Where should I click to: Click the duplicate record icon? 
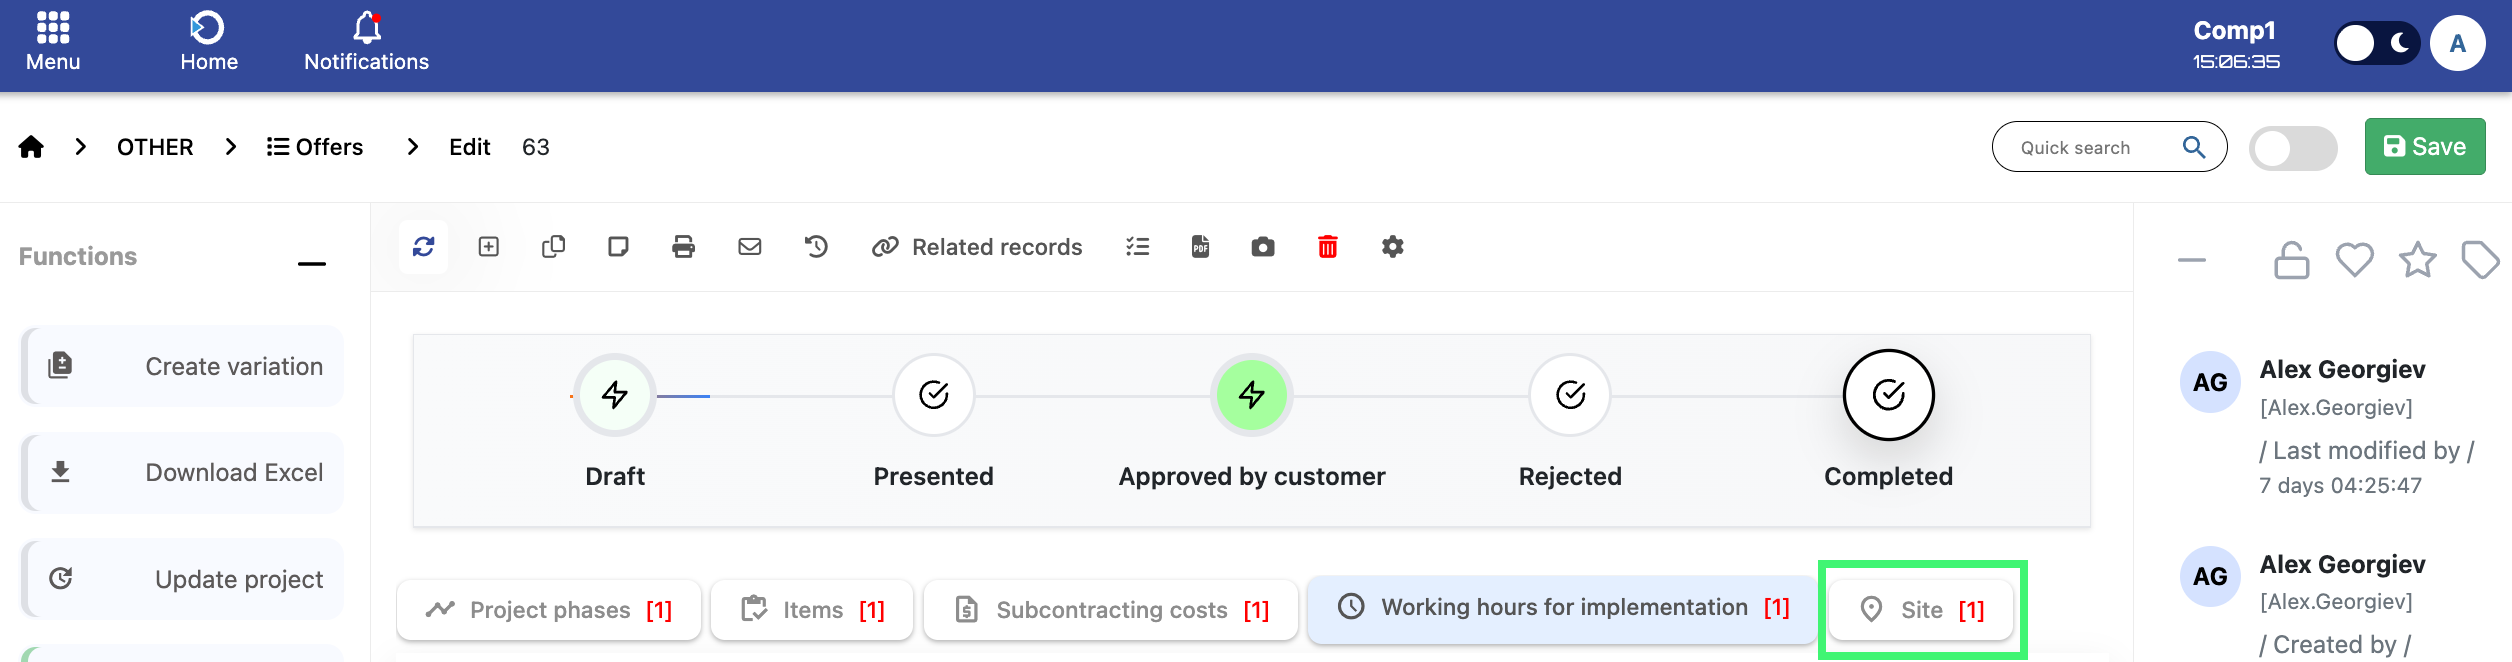coord(553,247)
